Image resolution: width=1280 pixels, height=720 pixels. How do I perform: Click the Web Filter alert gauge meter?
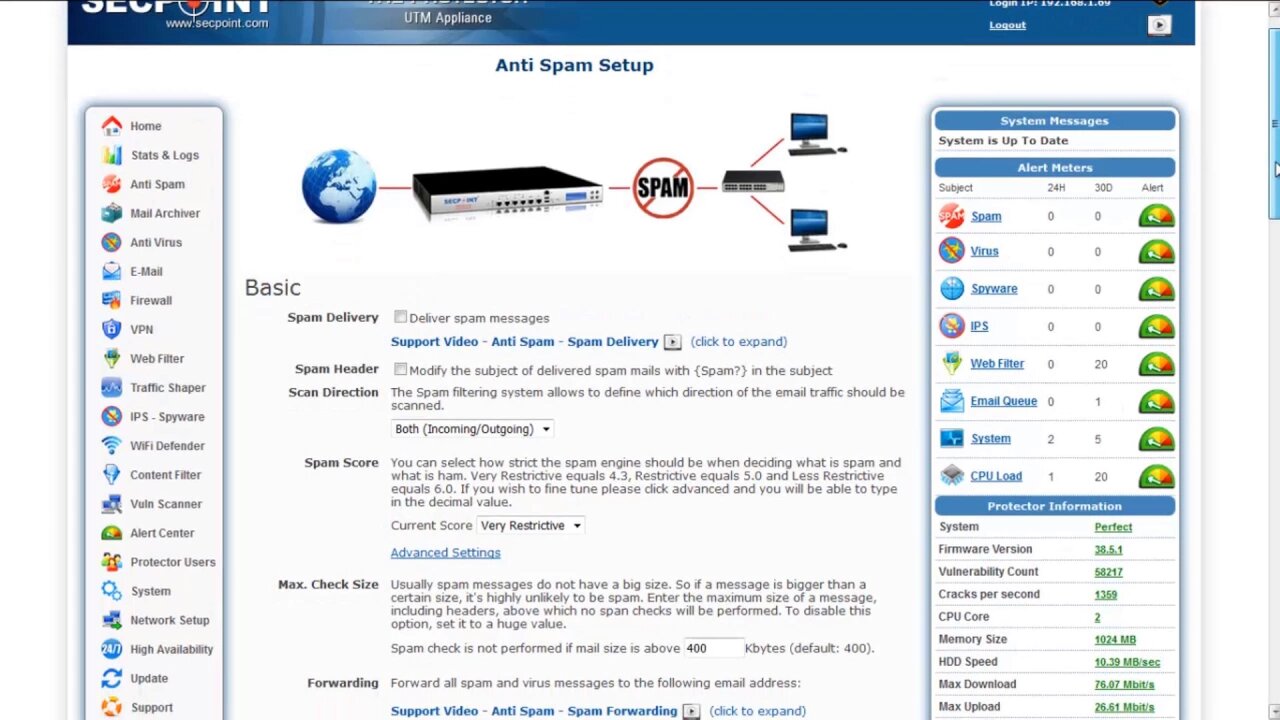click(x=1156, y=364)
